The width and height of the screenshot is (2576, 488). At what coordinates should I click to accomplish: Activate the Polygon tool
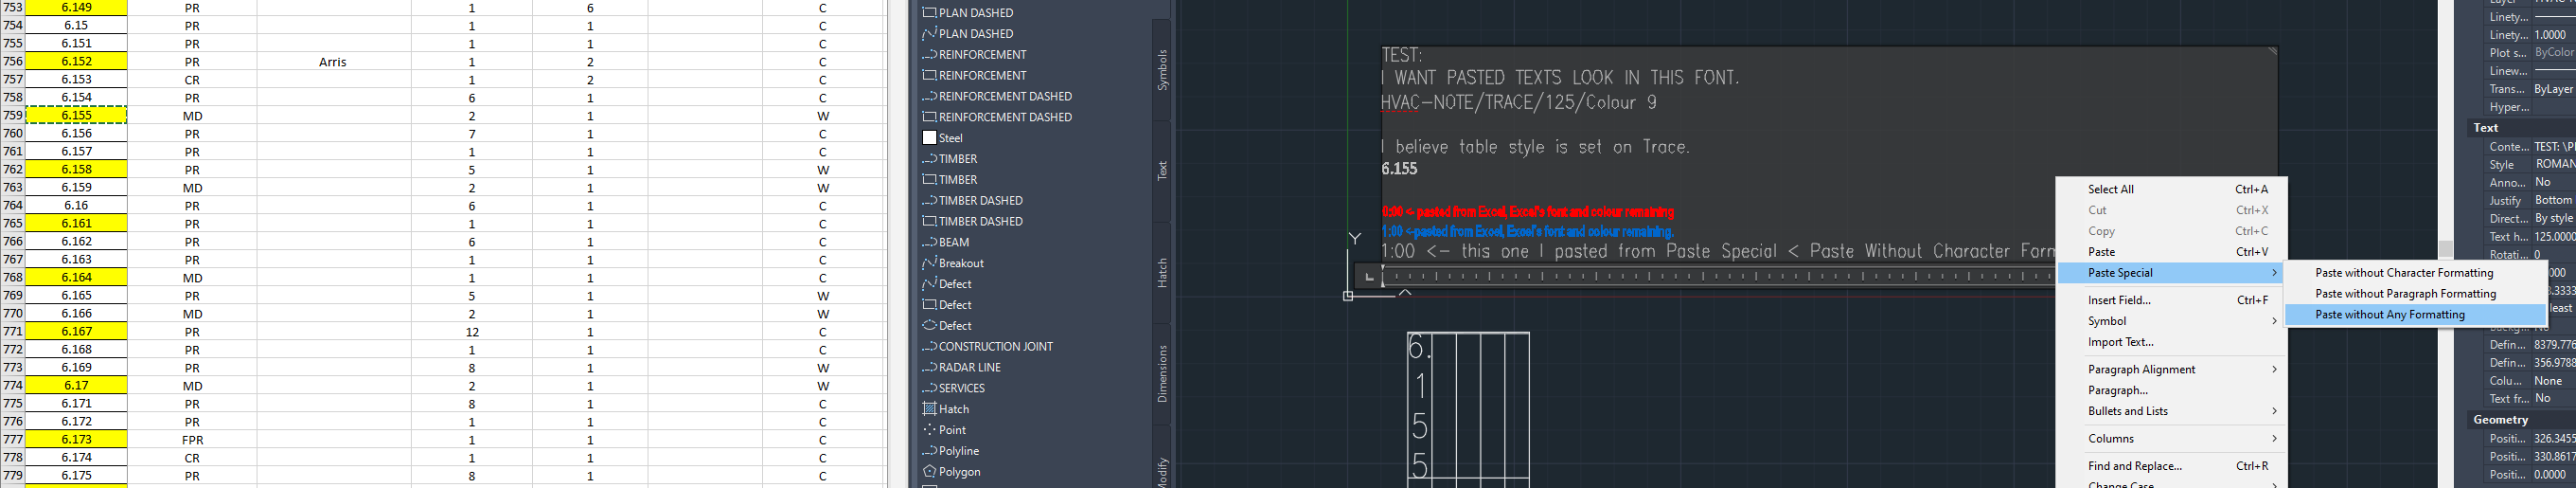(951, 472)
